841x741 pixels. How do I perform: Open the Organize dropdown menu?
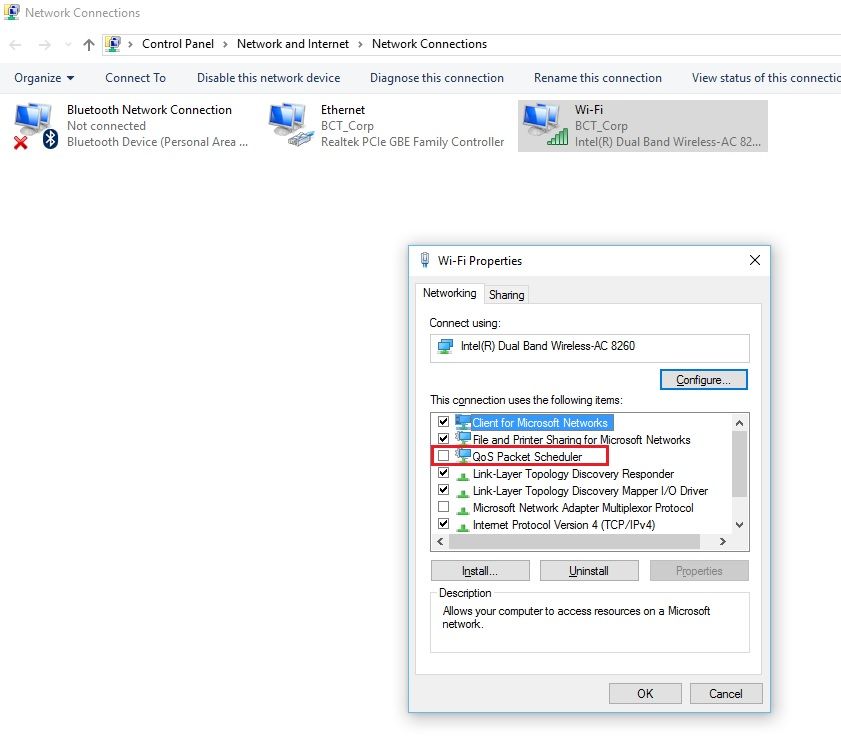coord(44,78)
